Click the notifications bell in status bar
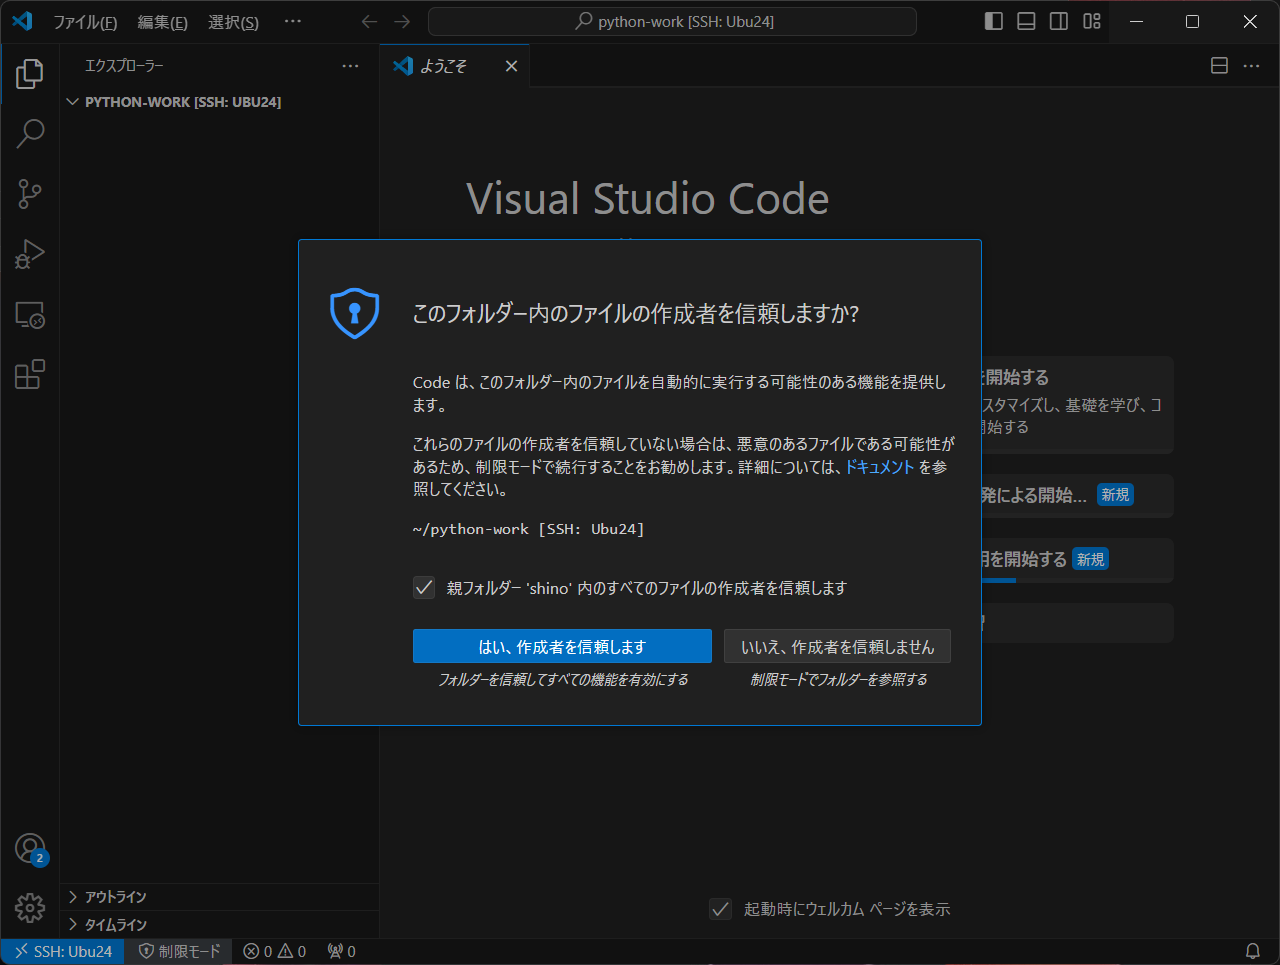 coord(1253,951)
